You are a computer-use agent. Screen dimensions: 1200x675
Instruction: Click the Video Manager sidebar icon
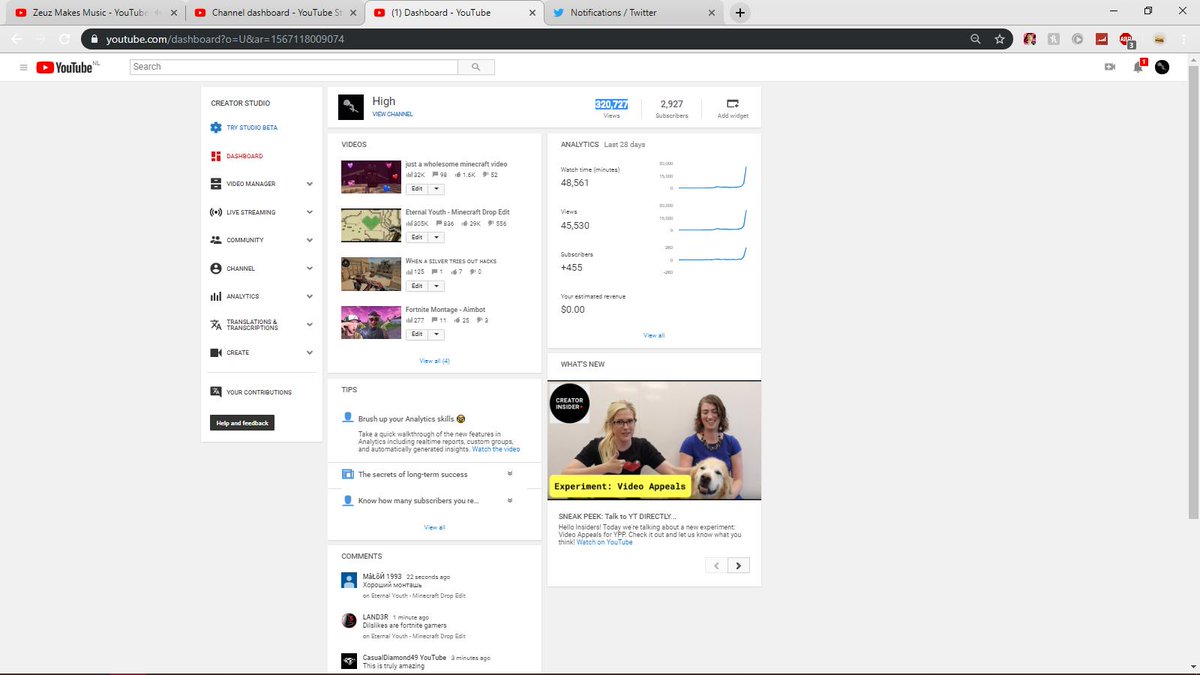[x=216, y=184]
